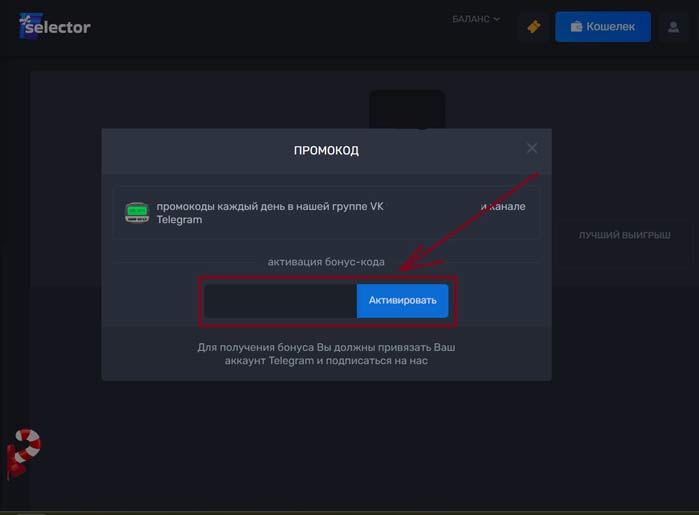Open the Кошелек wallet button
This screenshot has height=515, width=699.
(603, 27)
